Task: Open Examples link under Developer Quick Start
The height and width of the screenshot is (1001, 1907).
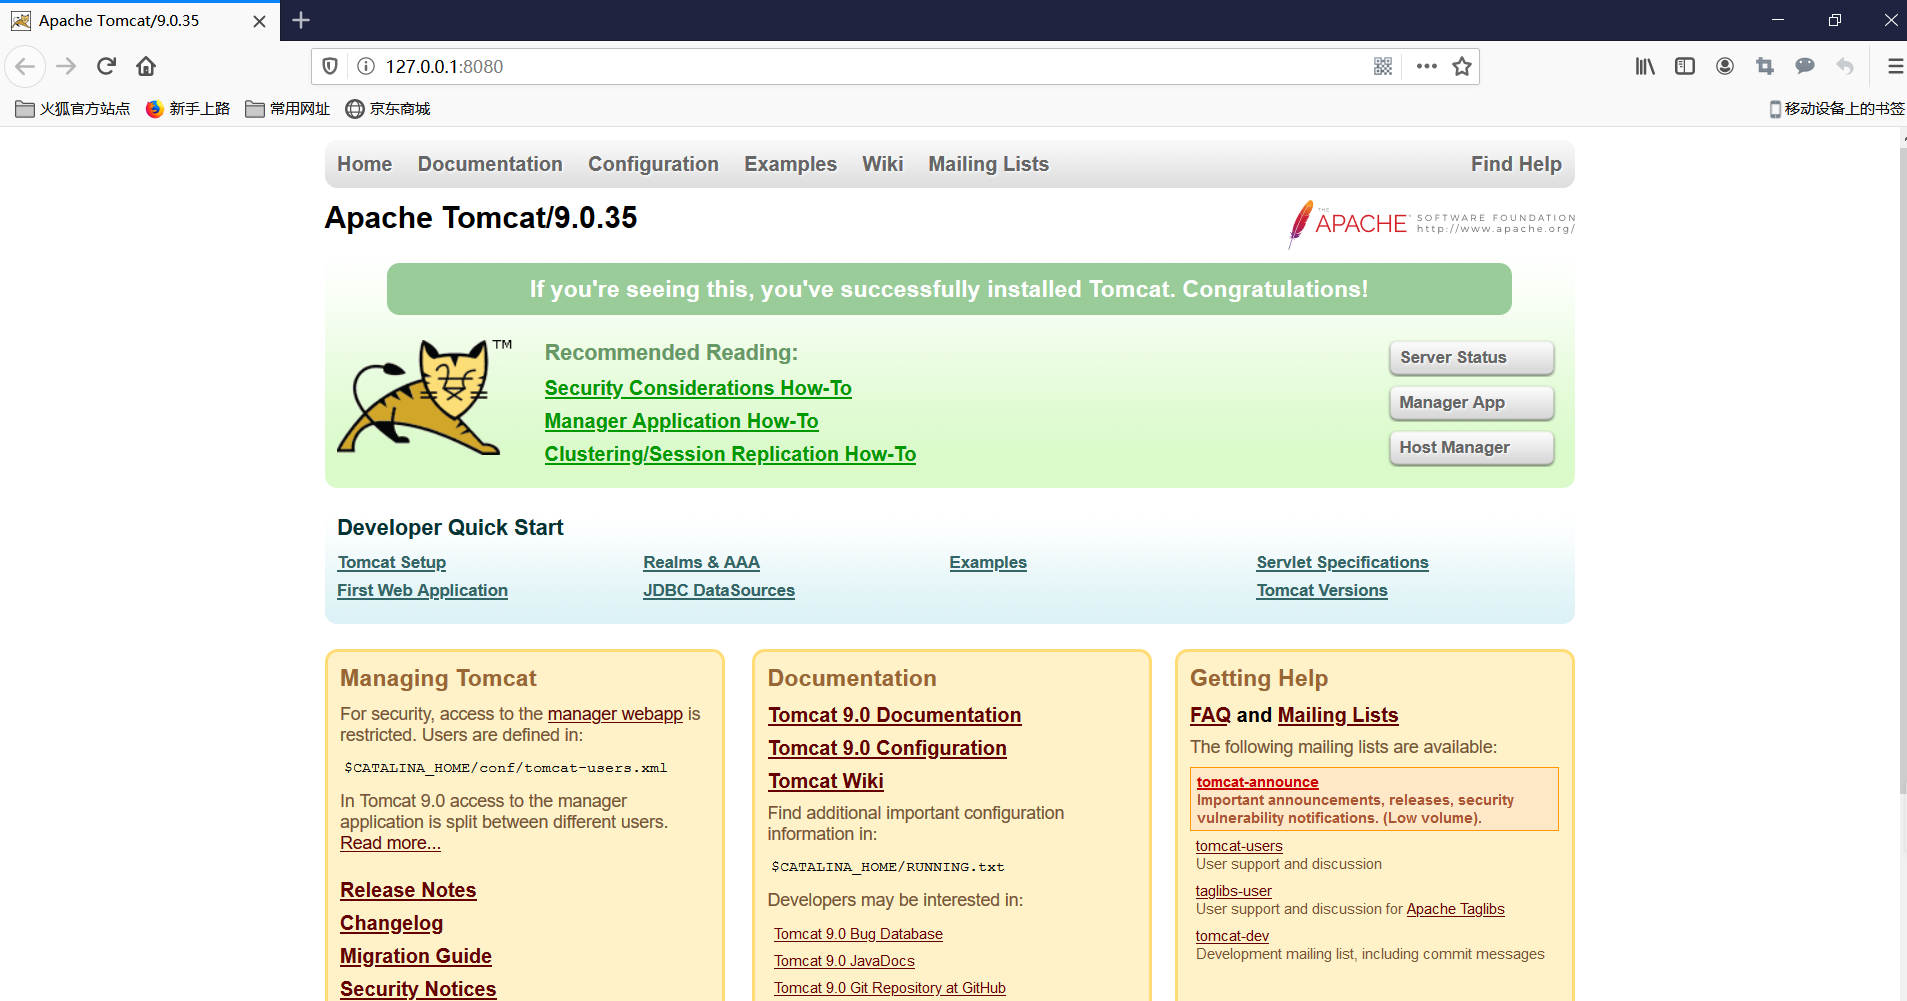Action: [988, 562]
